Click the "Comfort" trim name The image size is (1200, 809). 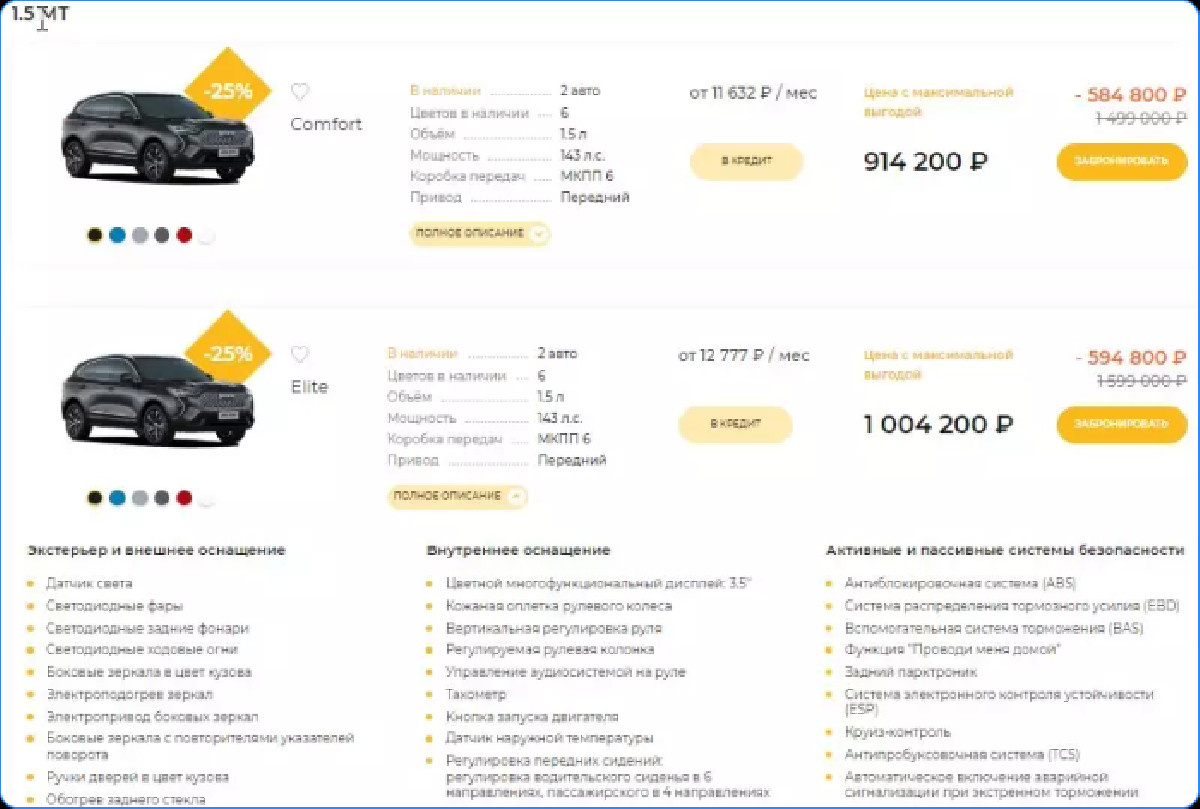click(x=326, y=124)
